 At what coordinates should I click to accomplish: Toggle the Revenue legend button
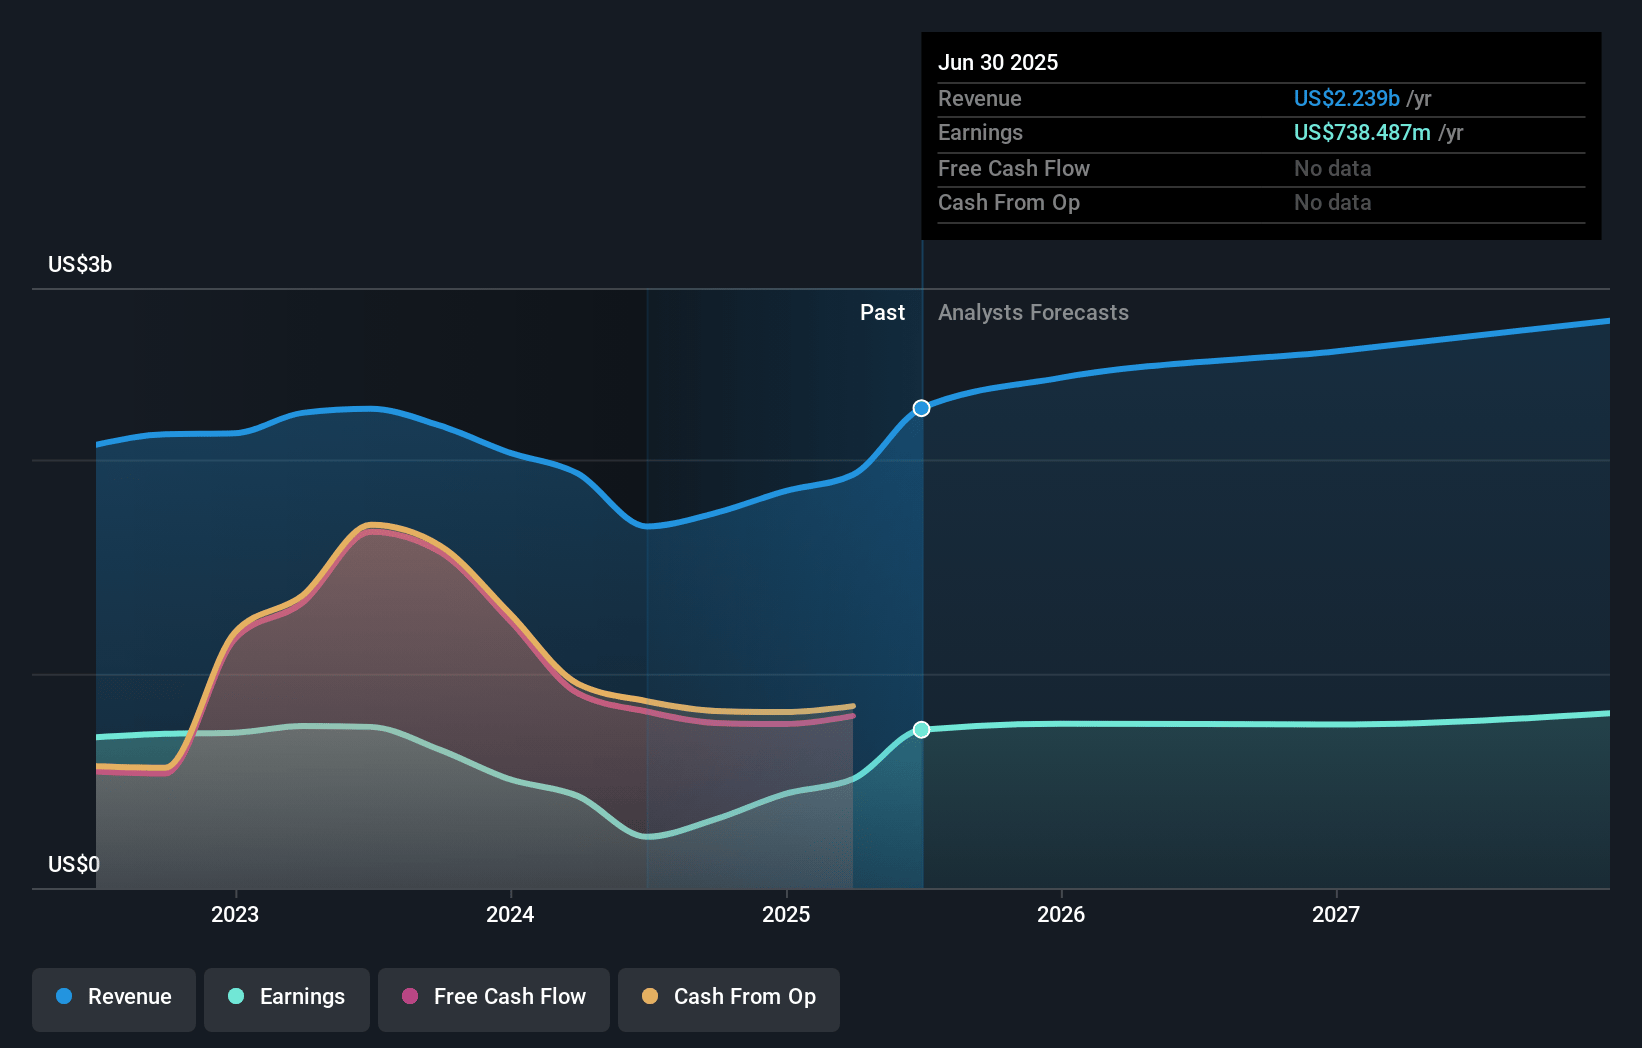114,999
